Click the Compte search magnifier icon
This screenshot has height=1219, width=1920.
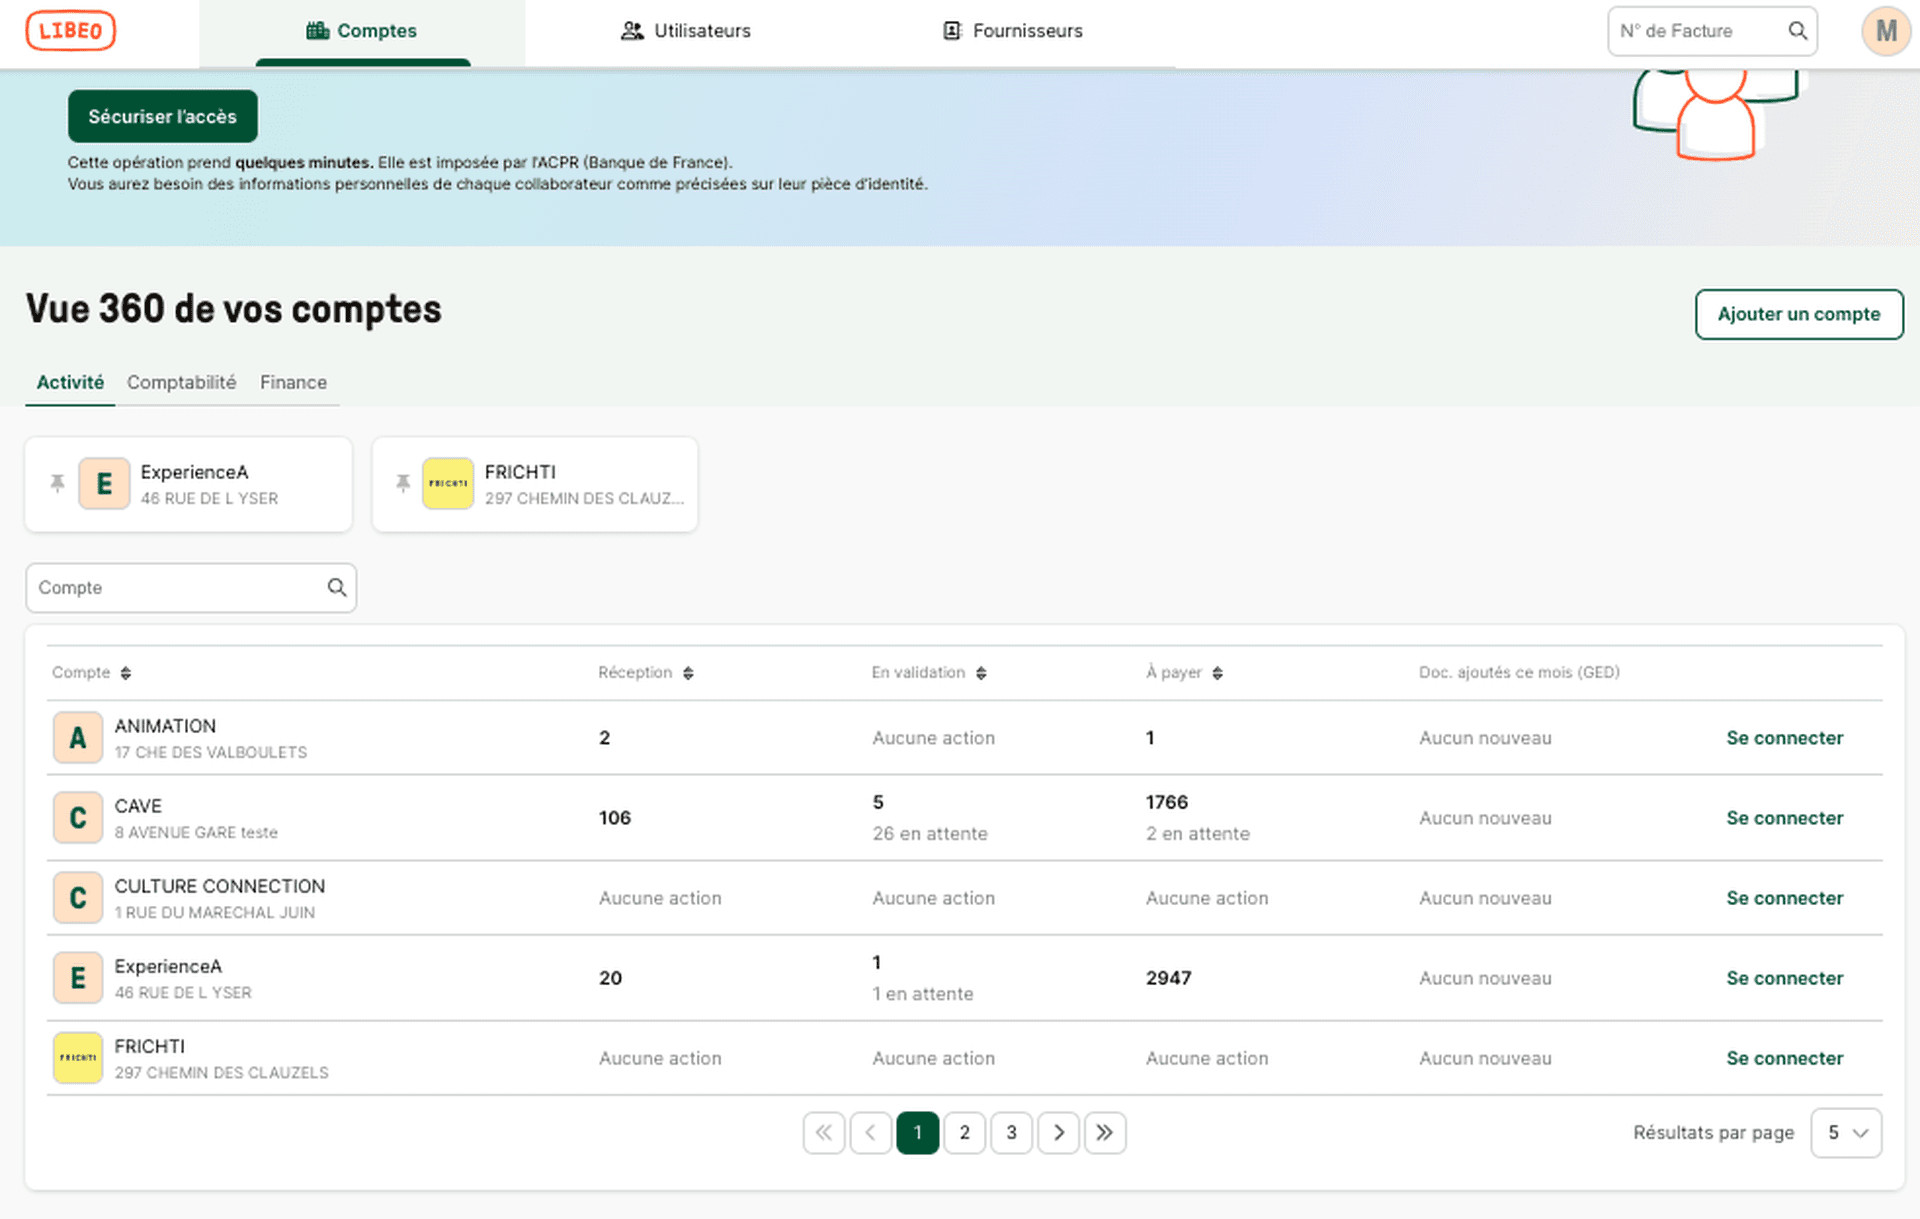(337, 588)
